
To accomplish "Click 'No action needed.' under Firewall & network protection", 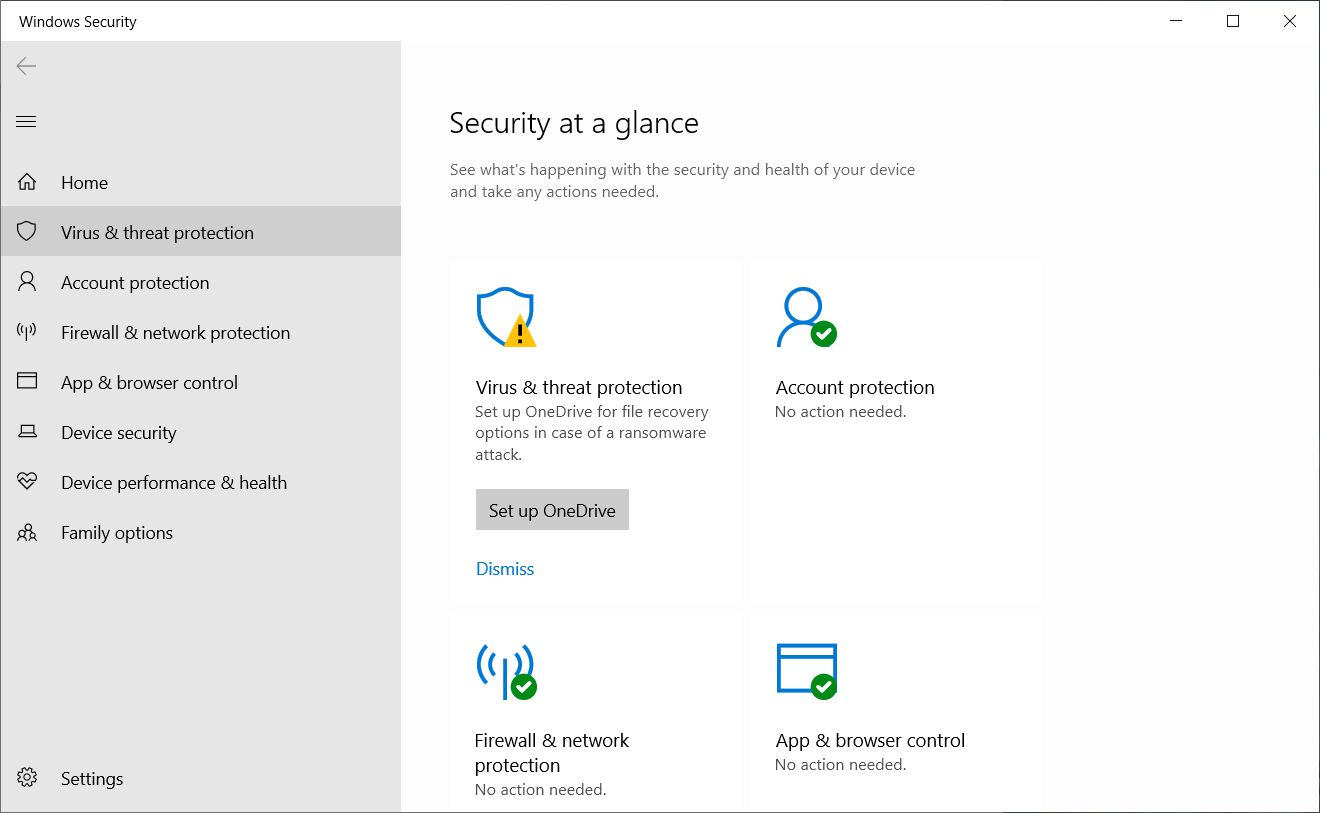I will (x=541, y=789).
